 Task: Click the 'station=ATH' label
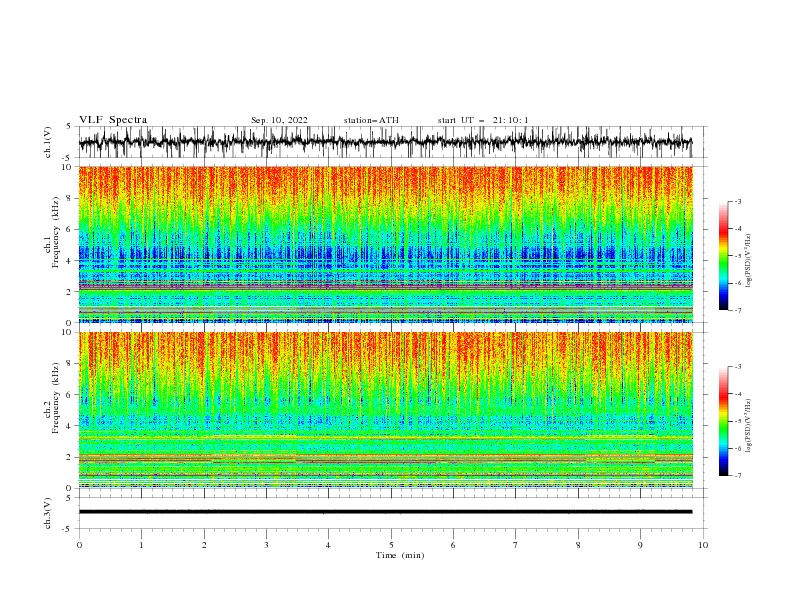[371, 120]
